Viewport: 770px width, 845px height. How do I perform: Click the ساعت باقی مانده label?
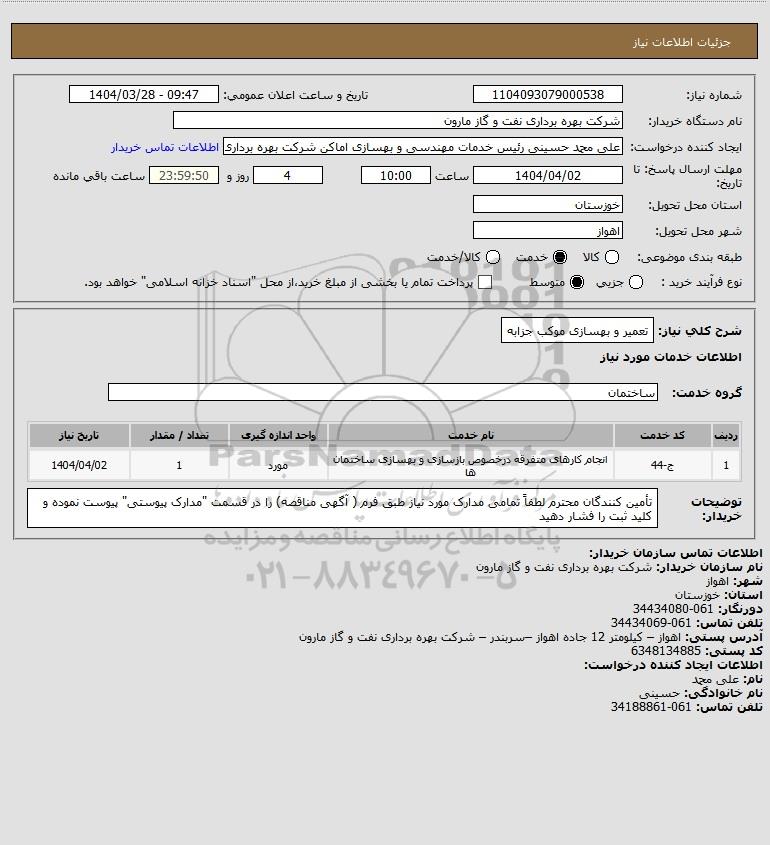(99, 176)
